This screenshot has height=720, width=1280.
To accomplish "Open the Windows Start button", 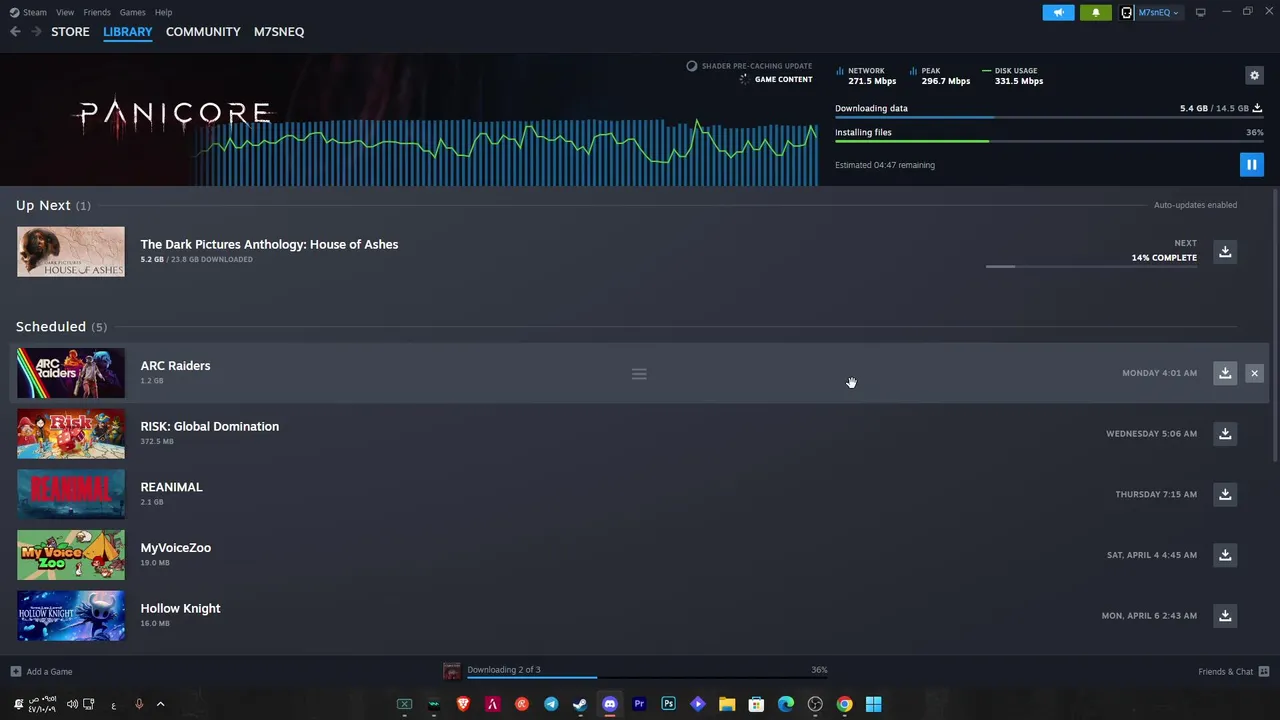I will pyautogui.click(x=874, y=704).
